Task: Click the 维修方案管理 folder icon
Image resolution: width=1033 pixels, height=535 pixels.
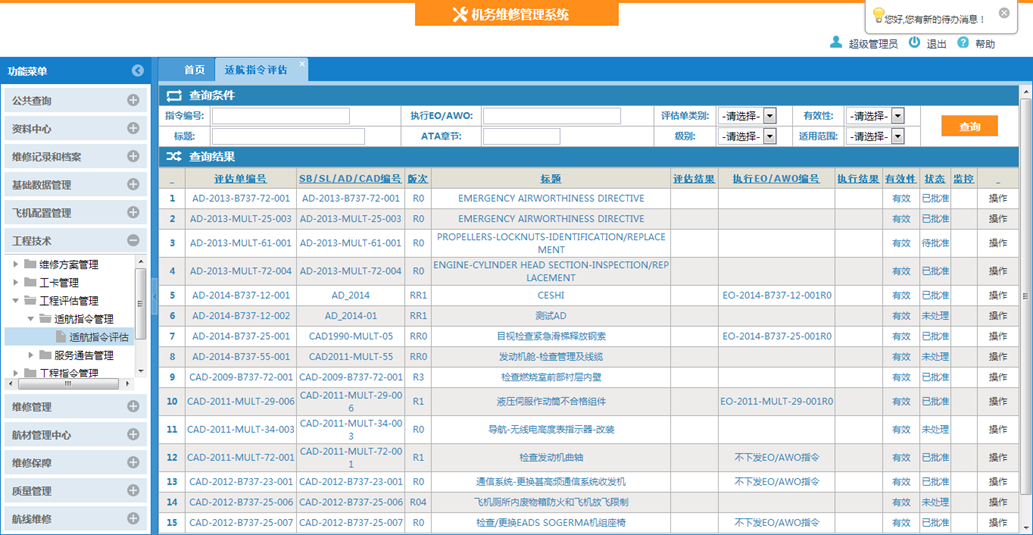Action: coord(30,264)
